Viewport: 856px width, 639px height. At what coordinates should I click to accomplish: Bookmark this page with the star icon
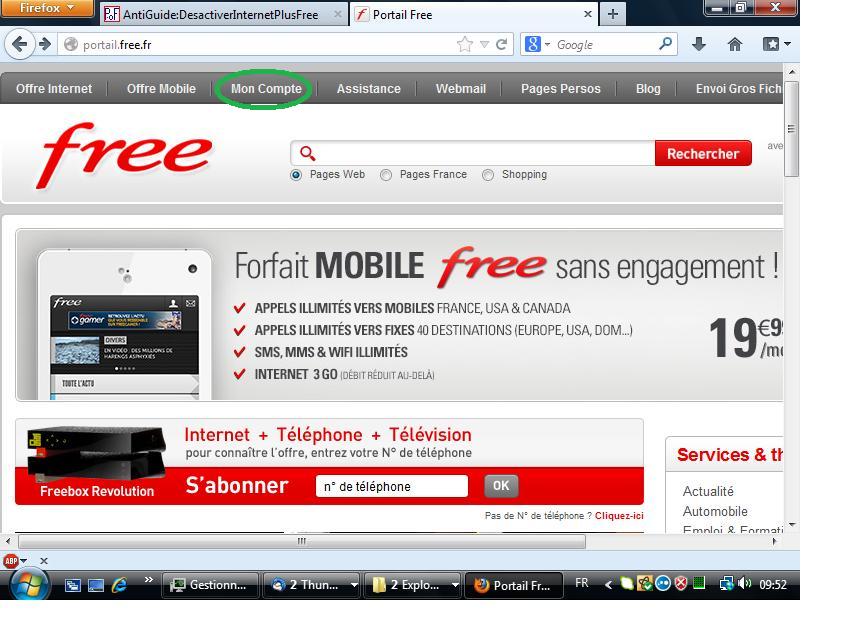point(465,44)
